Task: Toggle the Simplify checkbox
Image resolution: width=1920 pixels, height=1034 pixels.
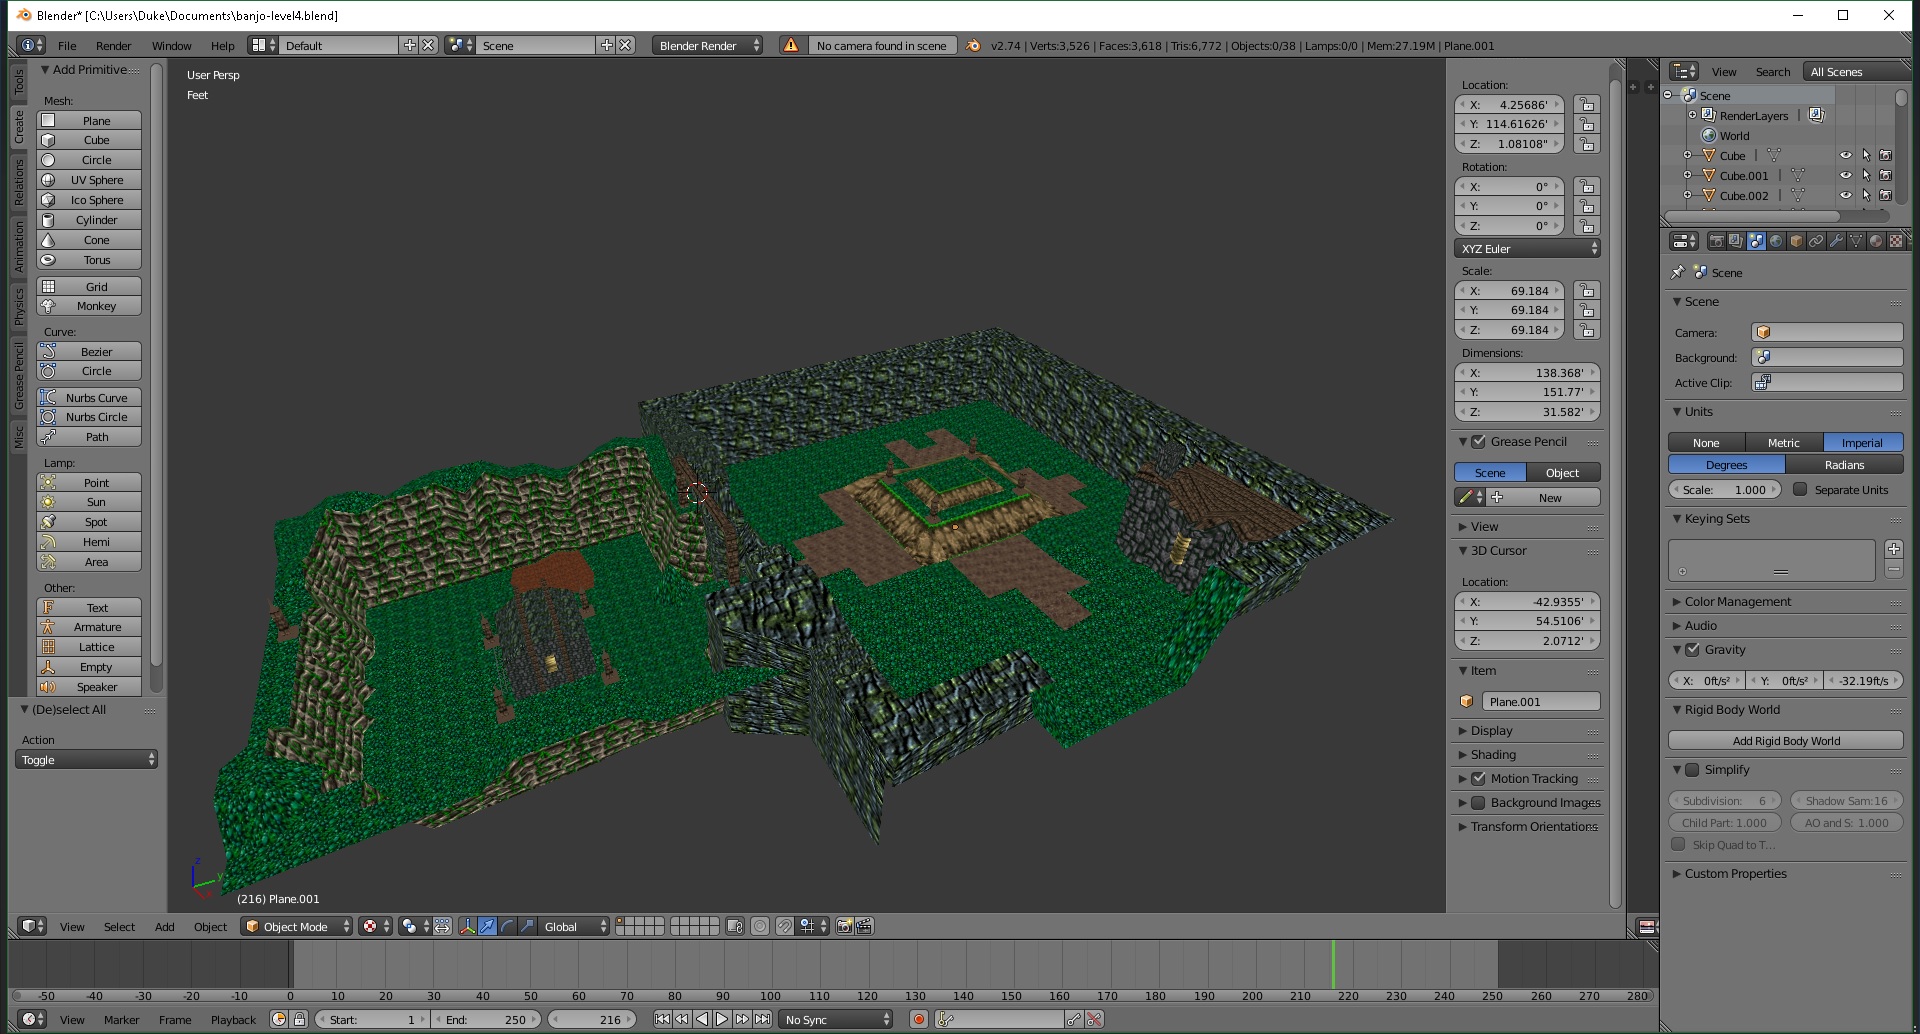Action: (1692, 770)
